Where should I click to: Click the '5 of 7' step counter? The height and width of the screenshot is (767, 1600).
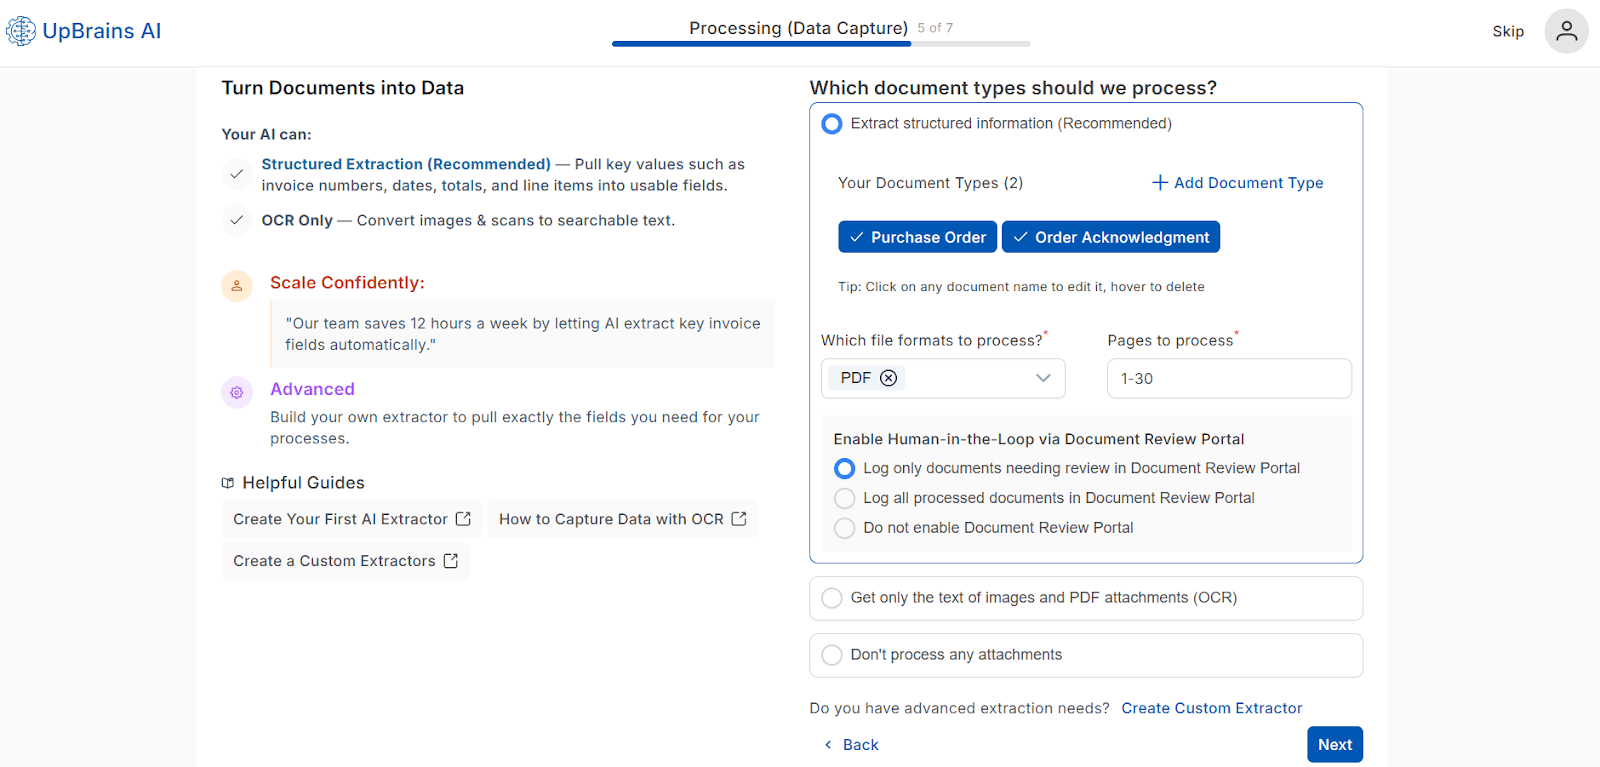(x=935, y=28)
